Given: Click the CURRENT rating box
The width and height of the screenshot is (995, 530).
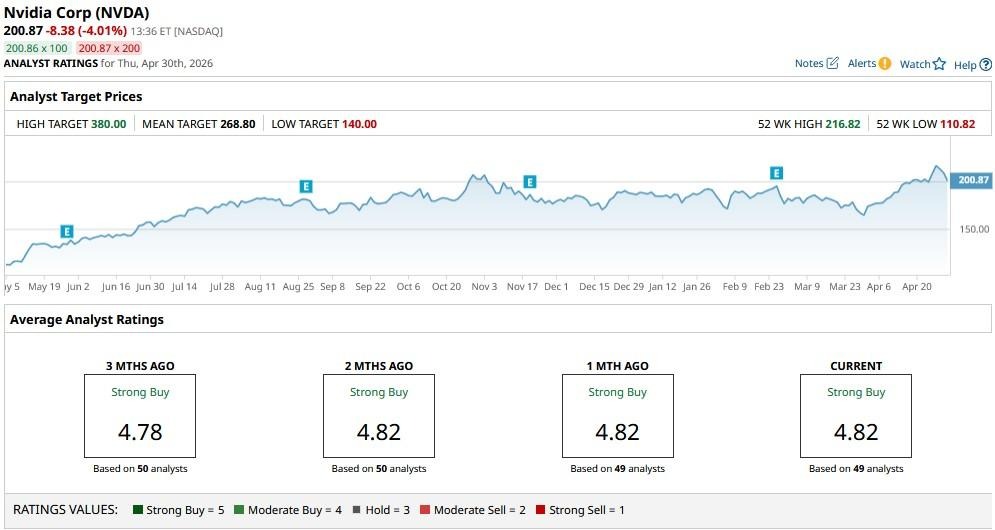Looking at the screenshot, I should pyautogui.click(x=856, y=416).
